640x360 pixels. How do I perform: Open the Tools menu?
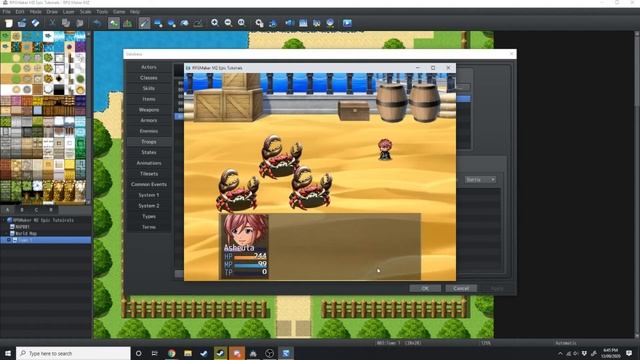[x=102, y=12]
